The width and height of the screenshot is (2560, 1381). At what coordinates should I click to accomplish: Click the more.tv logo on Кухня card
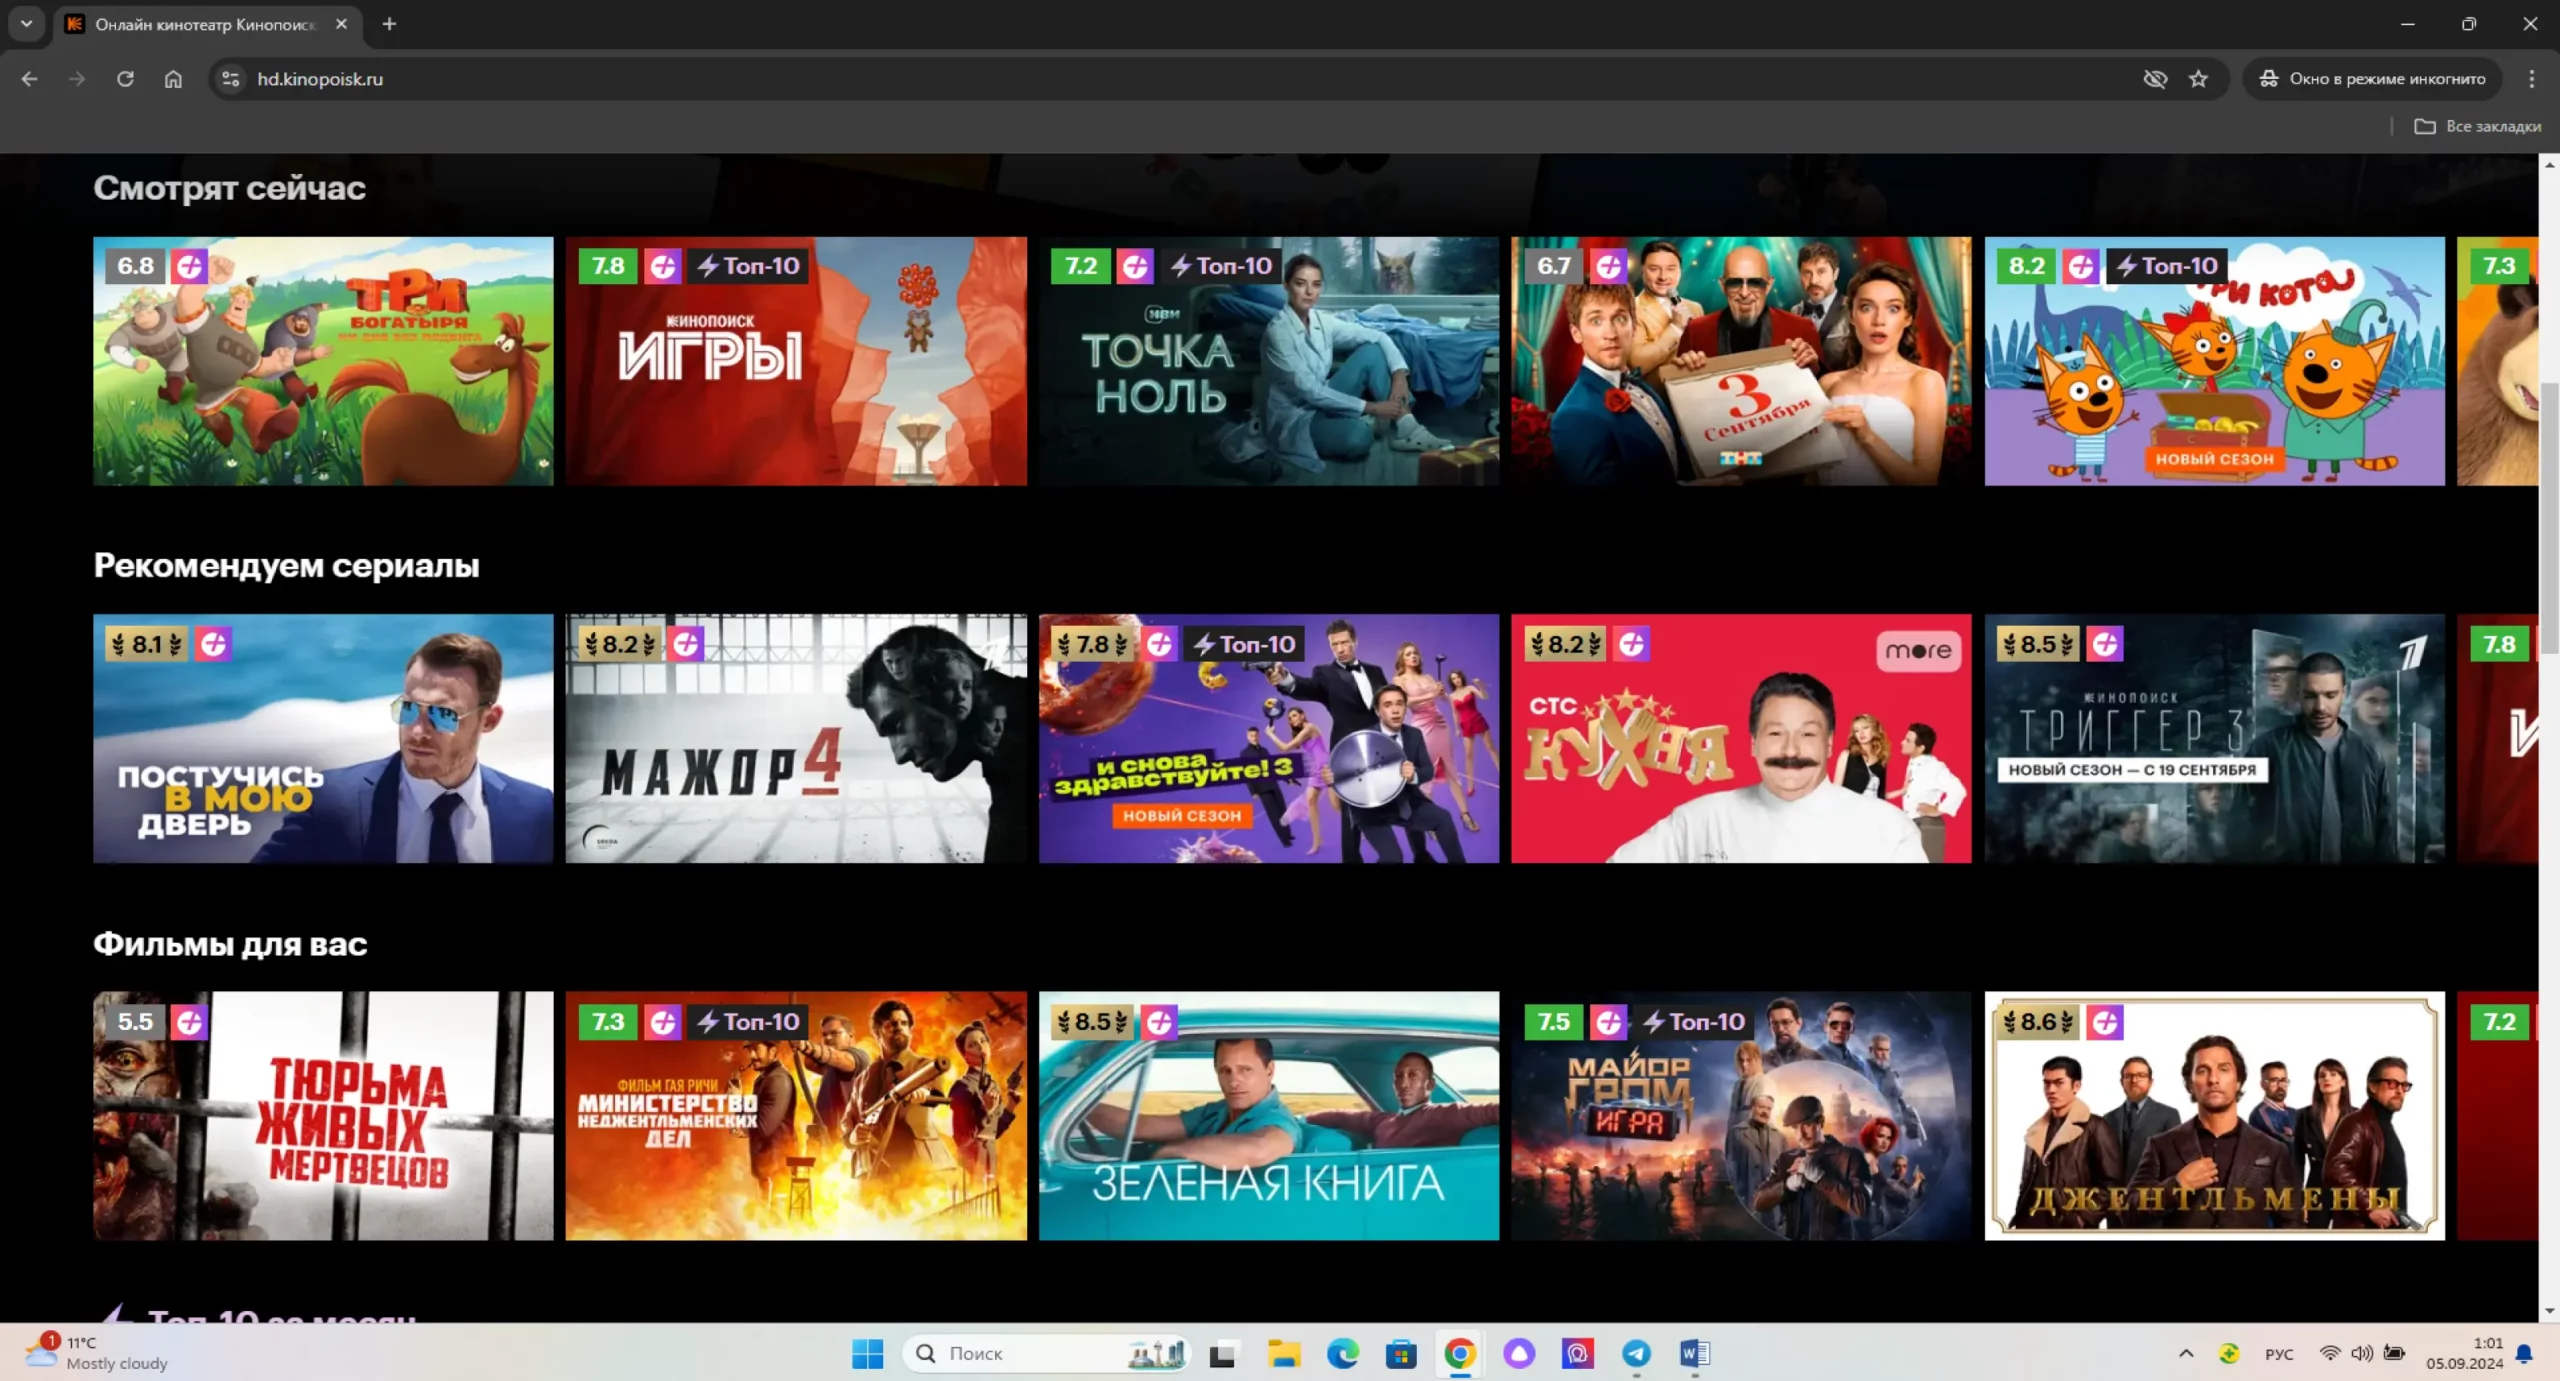(1918, 650)
